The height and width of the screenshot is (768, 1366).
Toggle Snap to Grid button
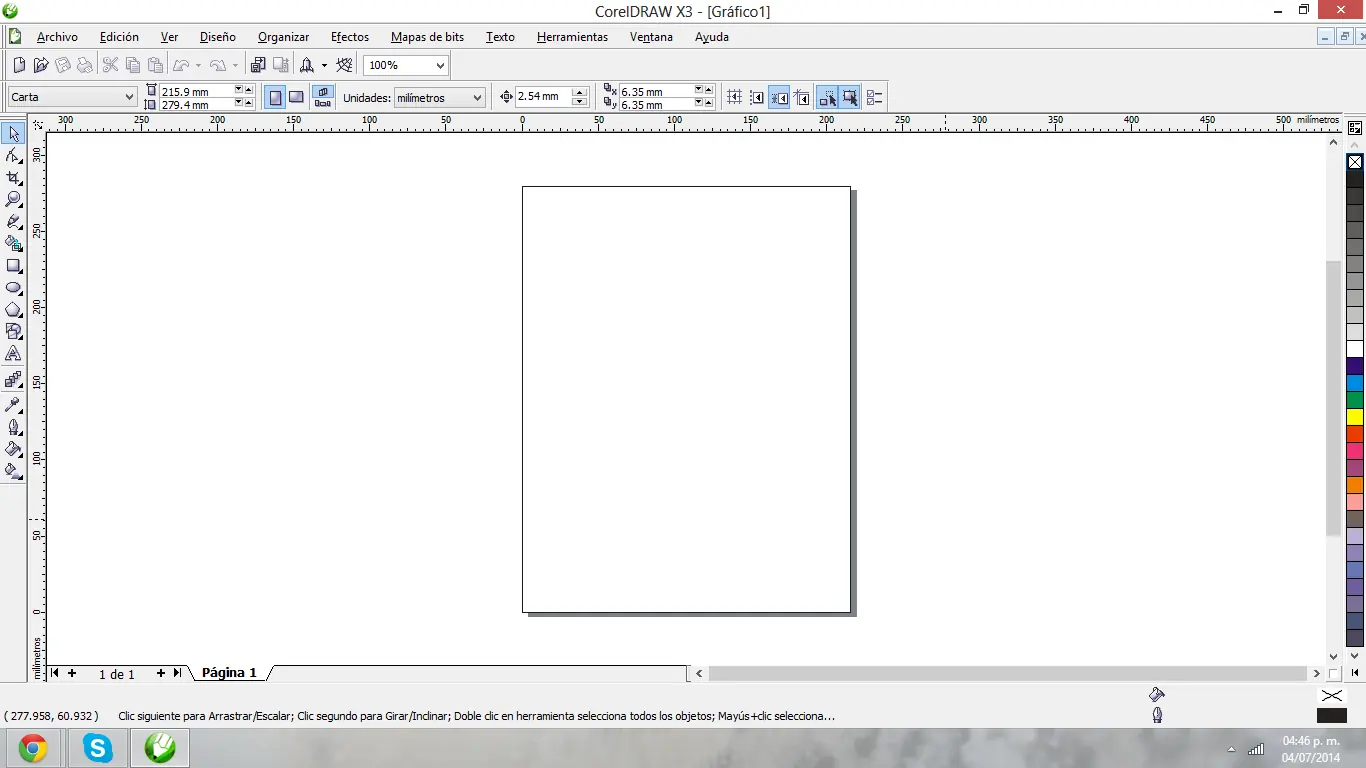coord(734,97)
